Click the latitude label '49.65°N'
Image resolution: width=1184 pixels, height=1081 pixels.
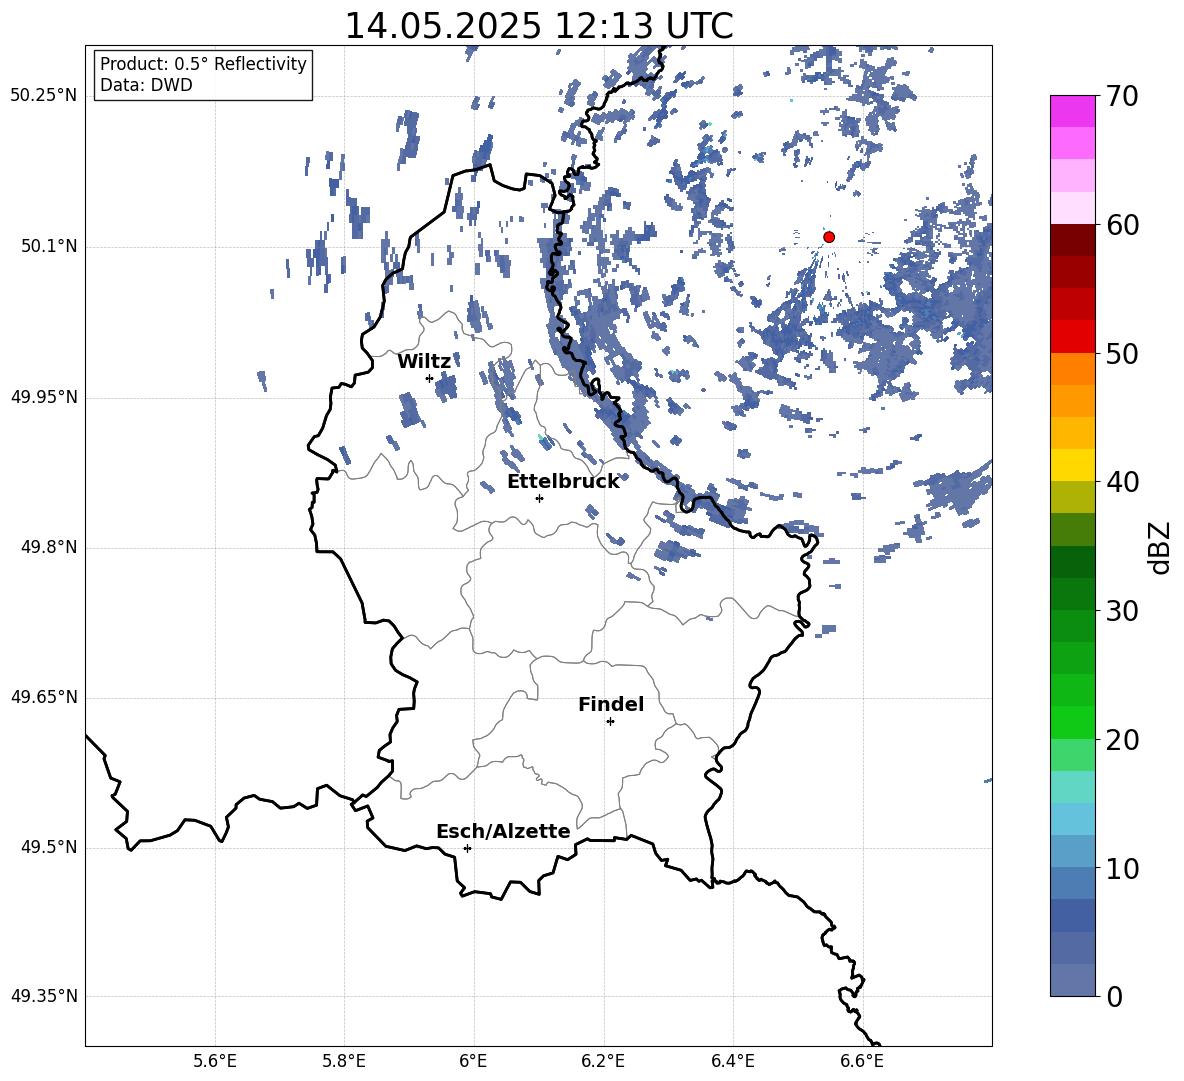point(44,697)
